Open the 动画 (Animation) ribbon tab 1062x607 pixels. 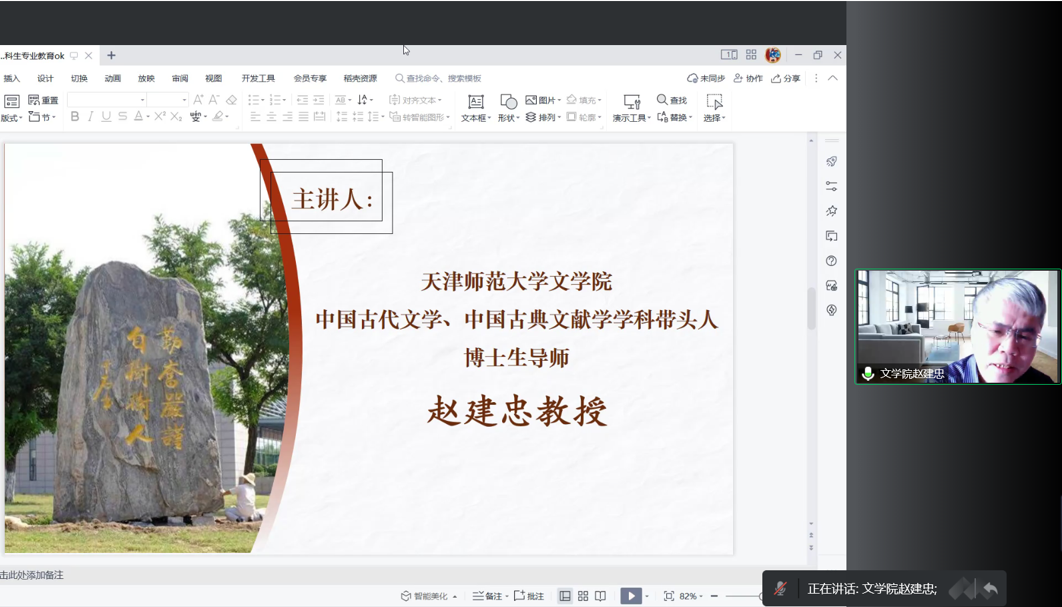point(113,78)
